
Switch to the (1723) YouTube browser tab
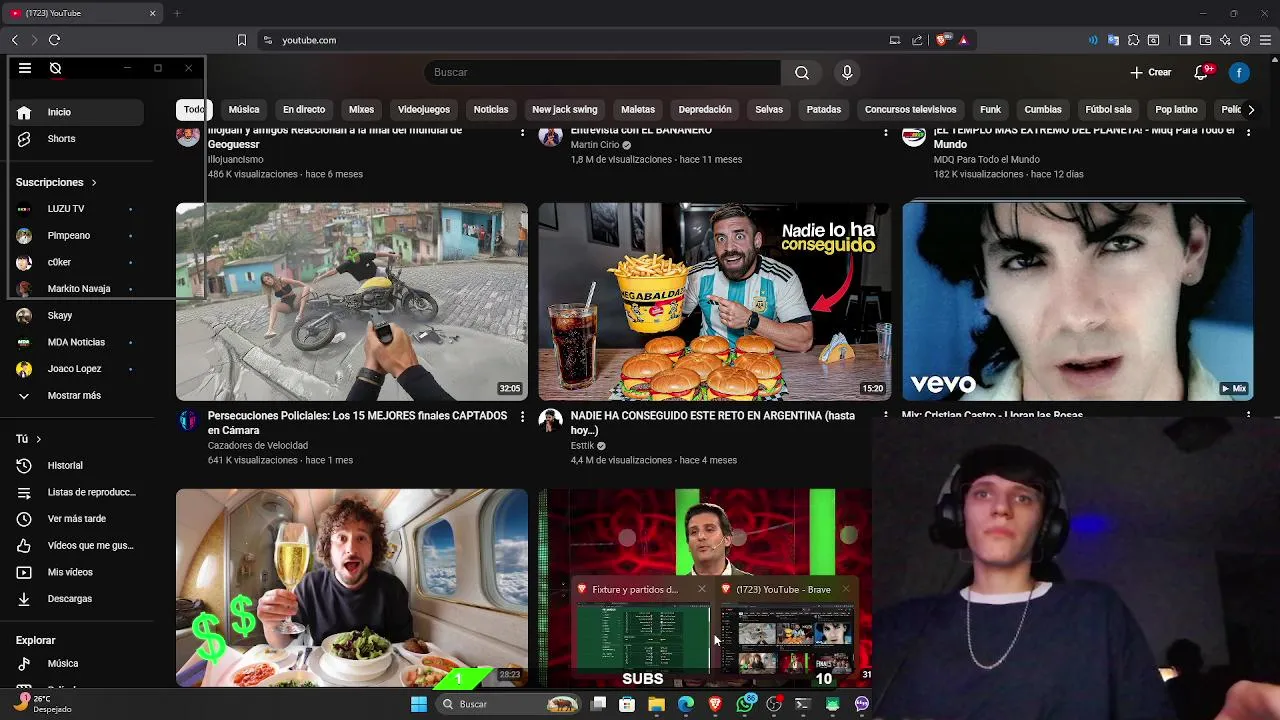(x=82, y=13)
